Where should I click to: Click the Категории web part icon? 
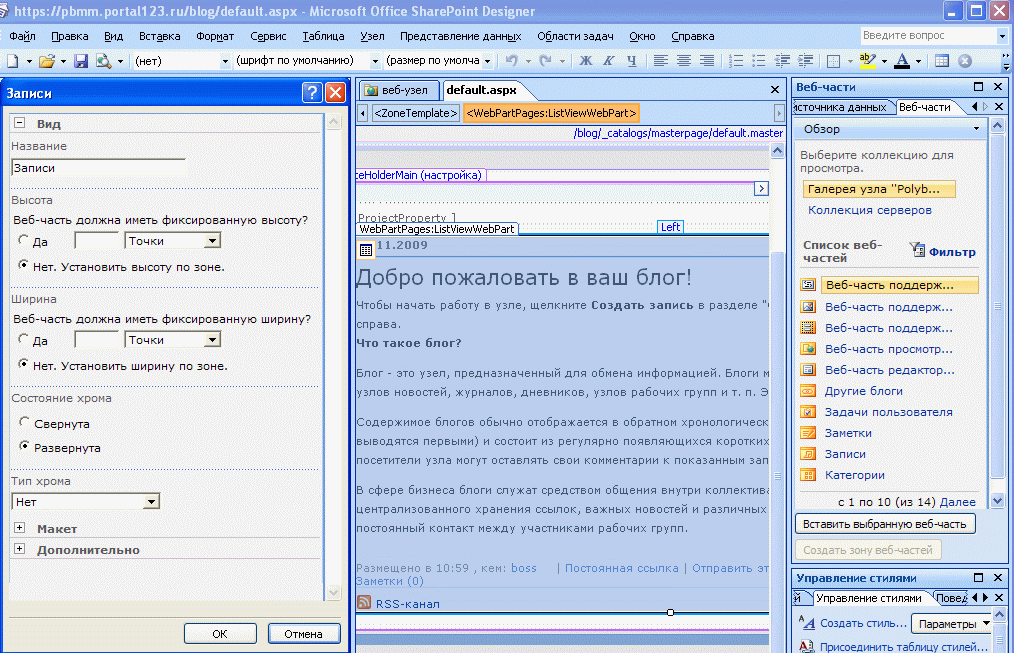pos(808,475)
